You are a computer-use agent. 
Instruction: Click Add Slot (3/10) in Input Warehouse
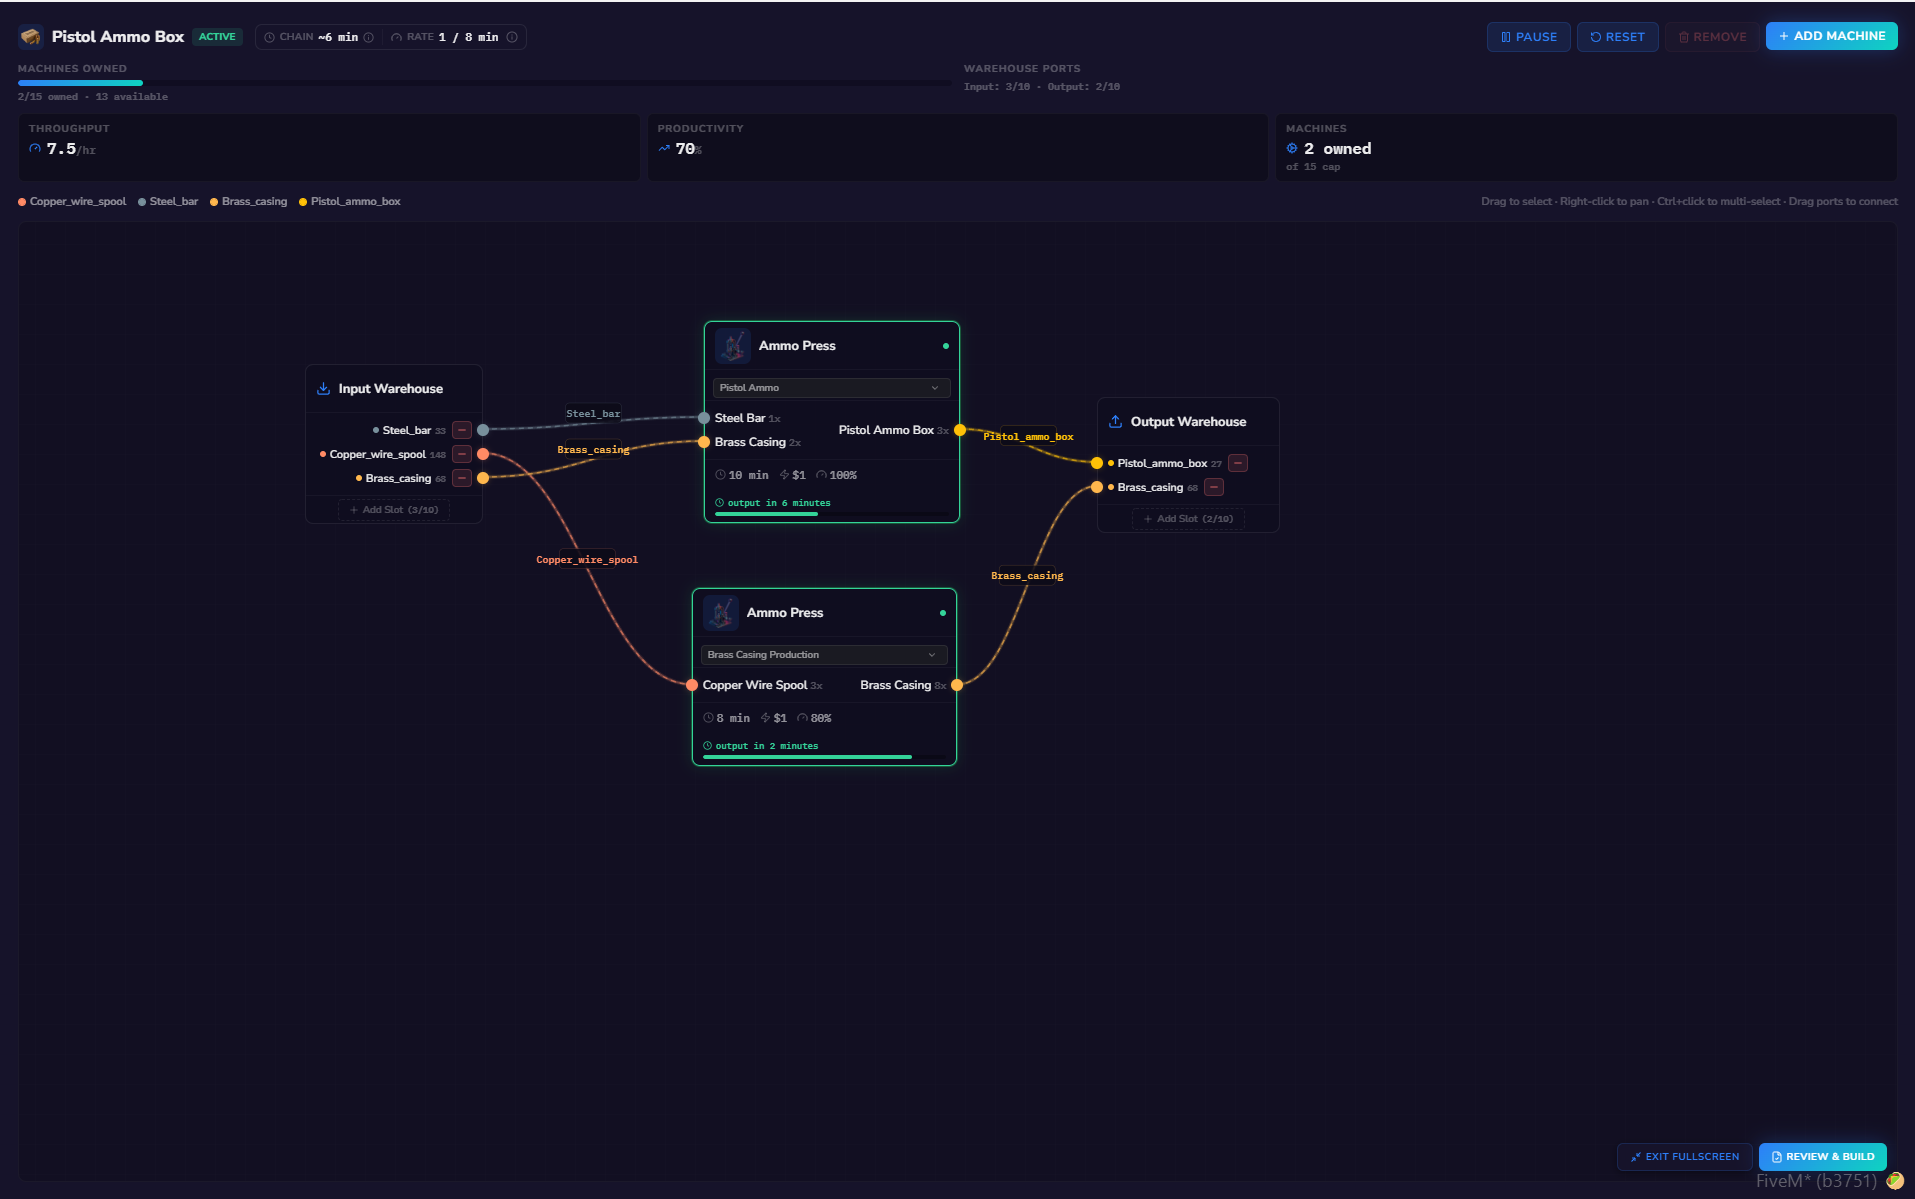(x=394, y=510)
